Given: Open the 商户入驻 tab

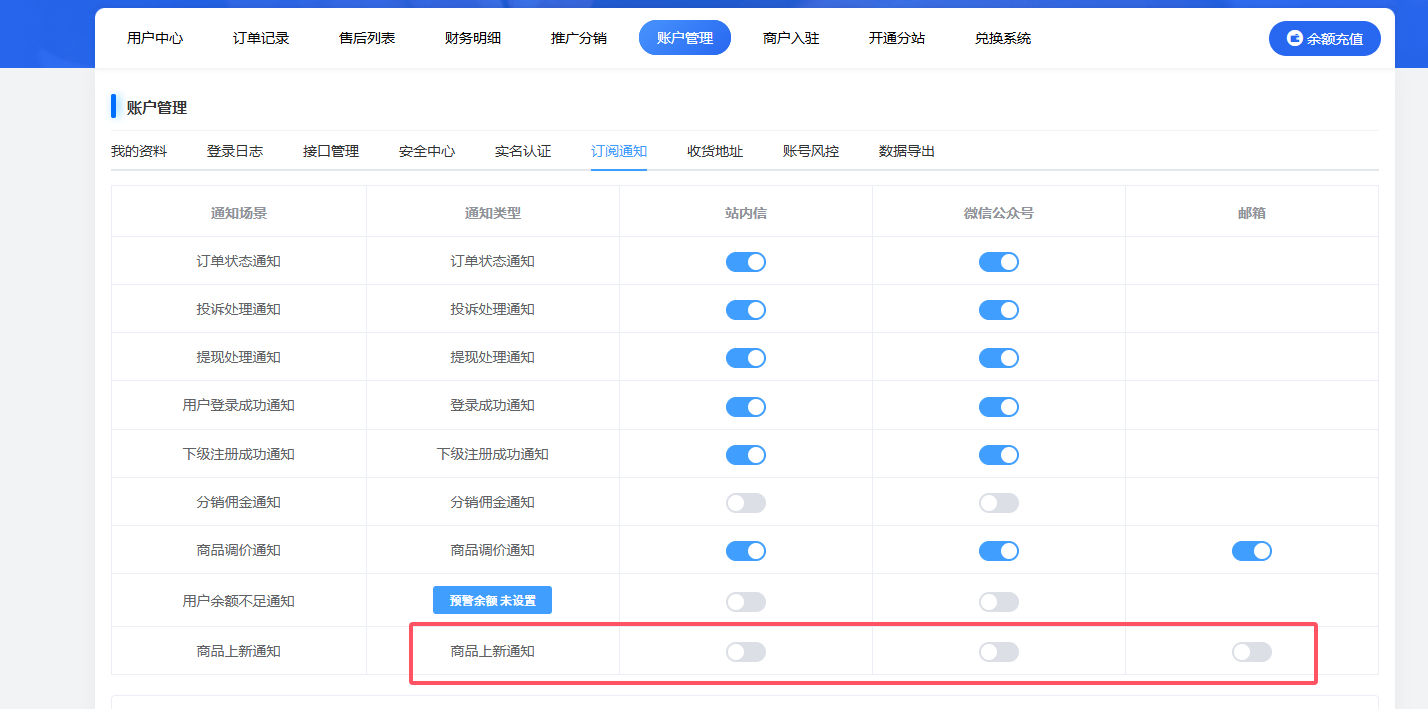Looking at the screenshot, I should tap(791, 38).
